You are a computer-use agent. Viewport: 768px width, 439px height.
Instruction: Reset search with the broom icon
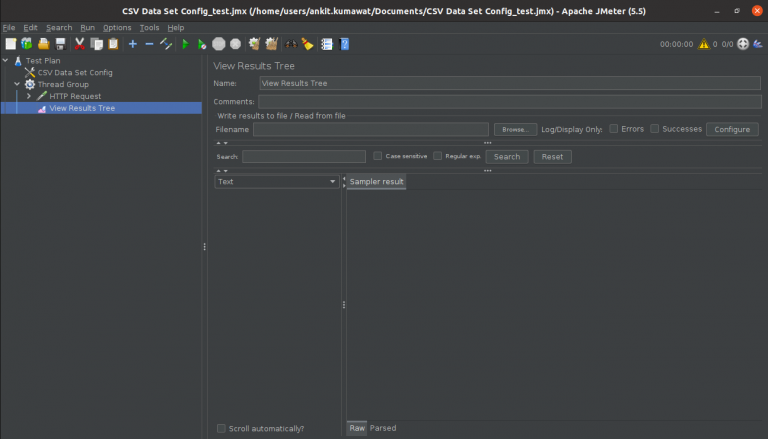[x=308, y=44]
